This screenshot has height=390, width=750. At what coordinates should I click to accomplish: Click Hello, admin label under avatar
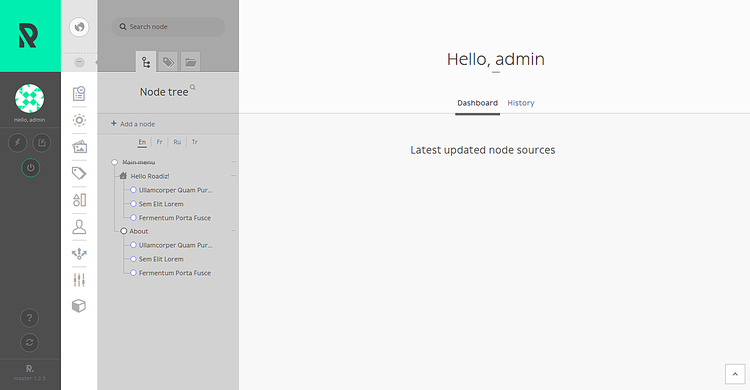click(x=30, y=120)
